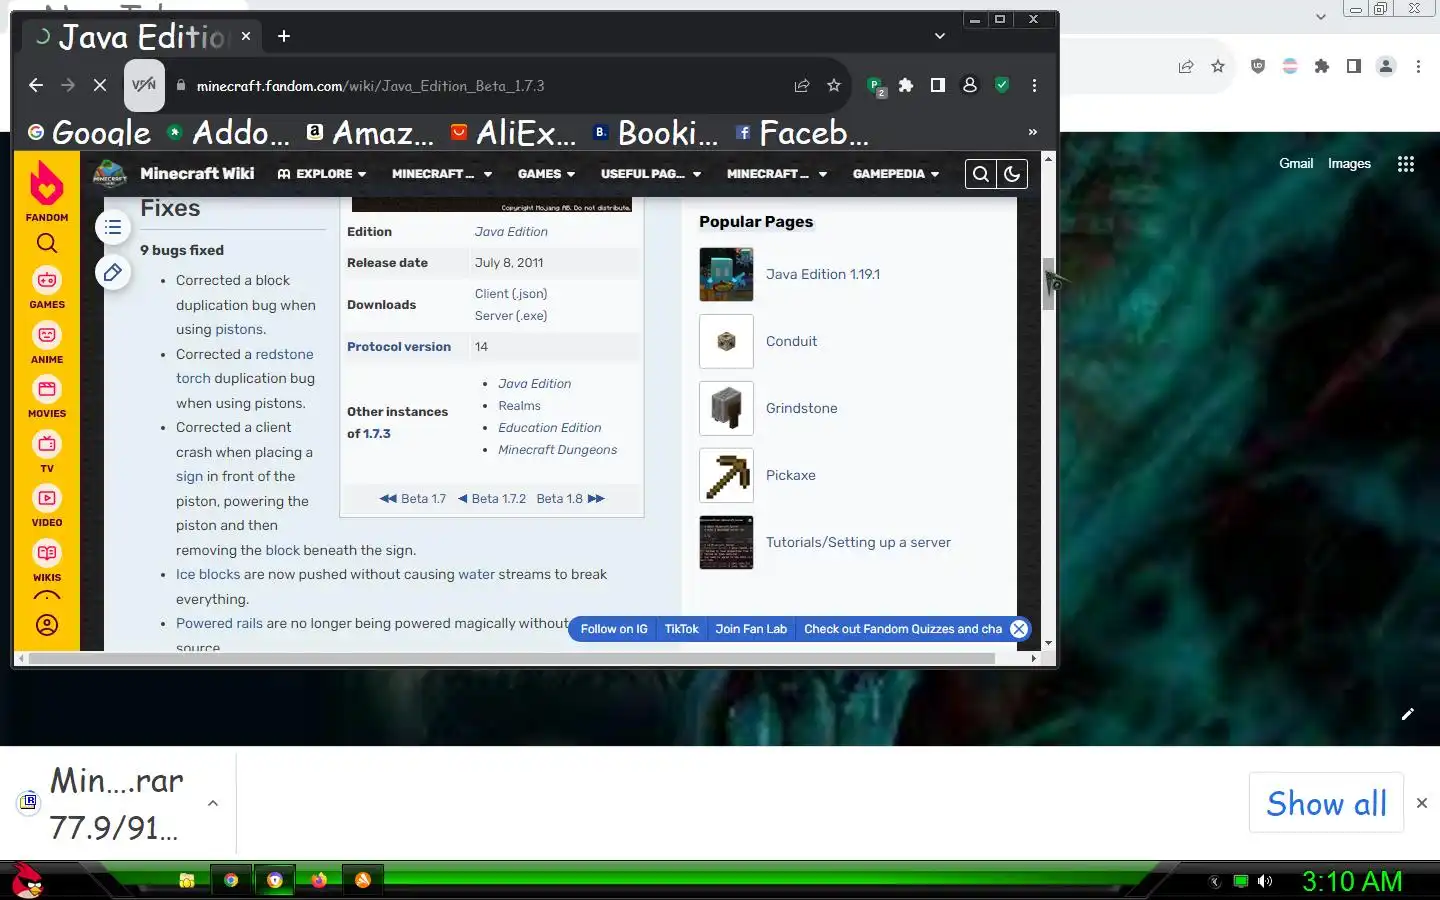Stop page loading with the X button

click(x=100, y=86)
